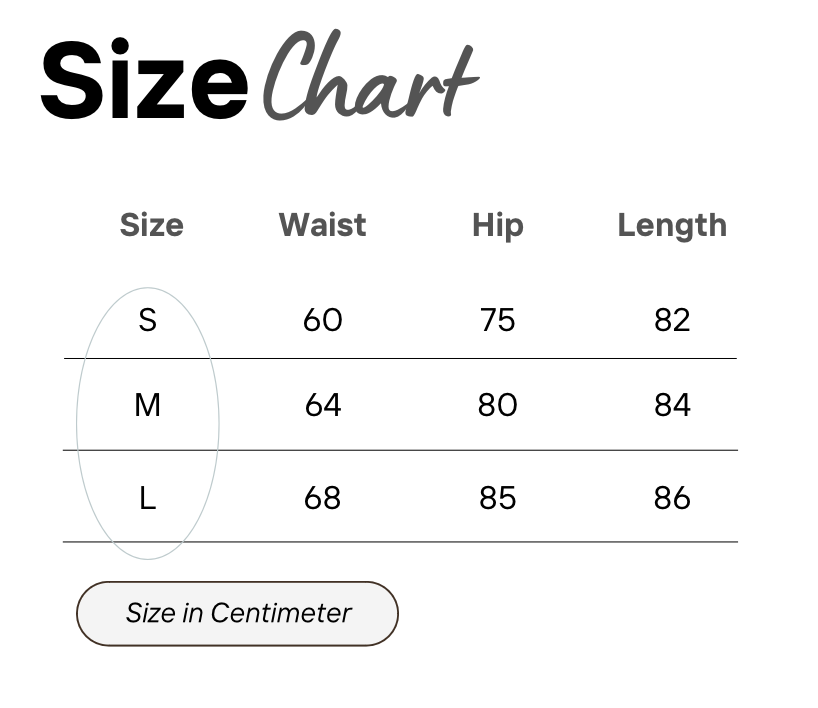Select the S size label
This screenshot has width=818, height=708.
tap(148, 320)
